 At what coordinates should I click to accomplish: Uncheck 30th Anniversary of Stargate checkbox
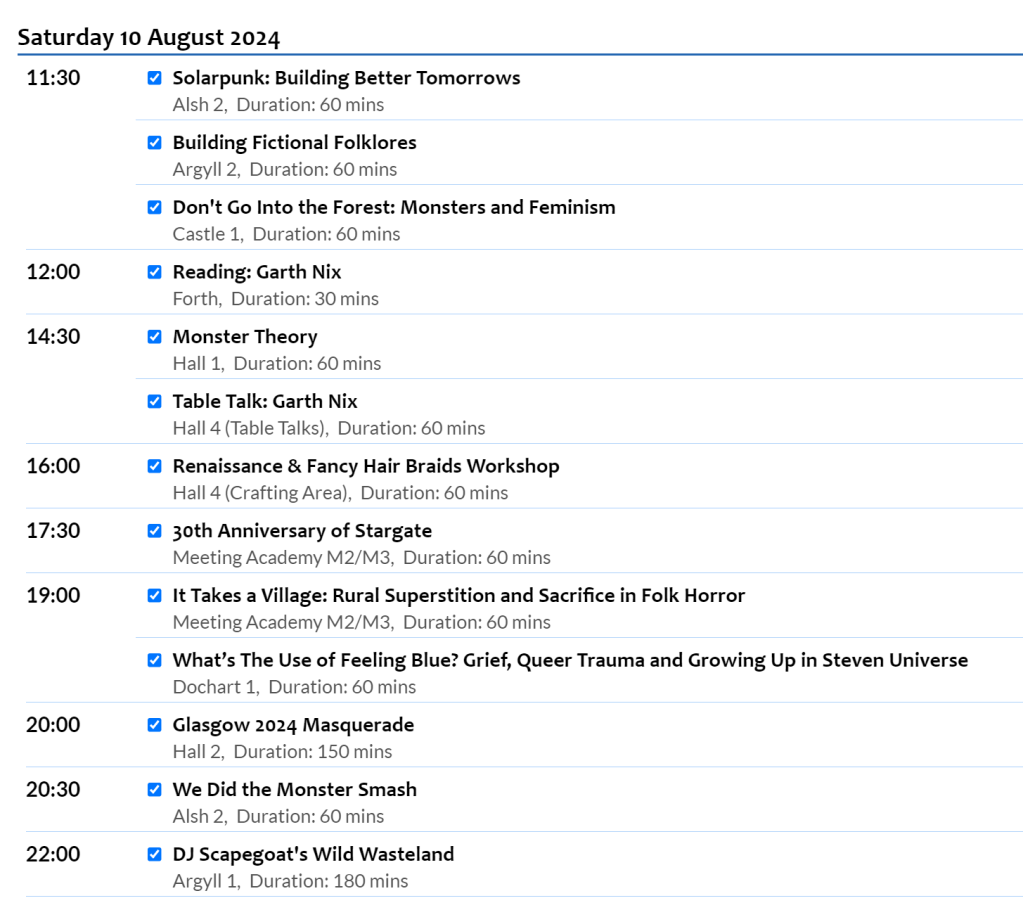[x=154, y=531]
